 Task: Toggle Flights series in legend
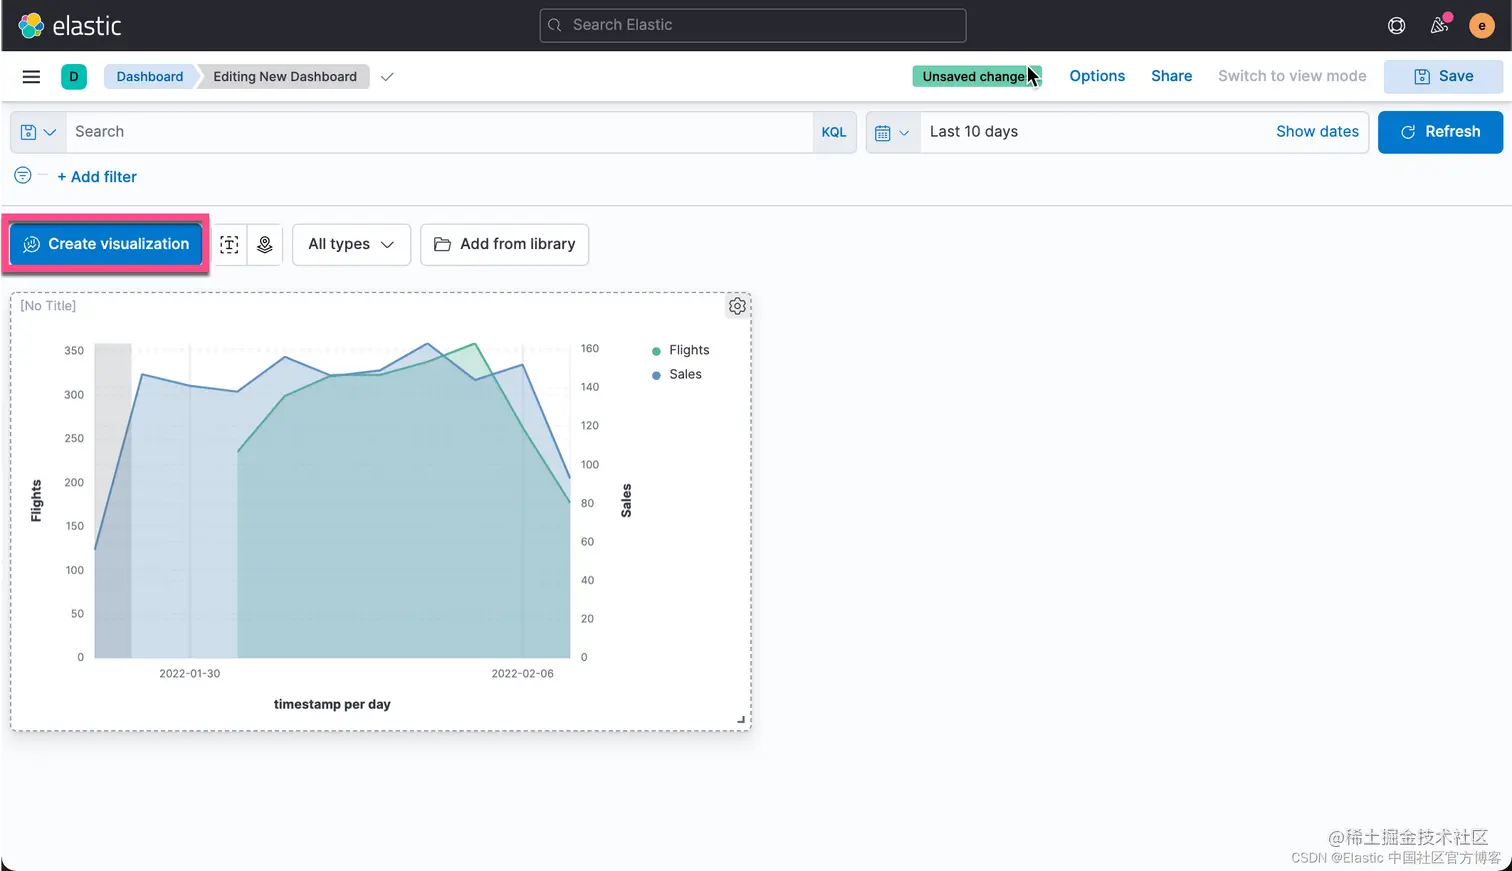pos(689,350)
